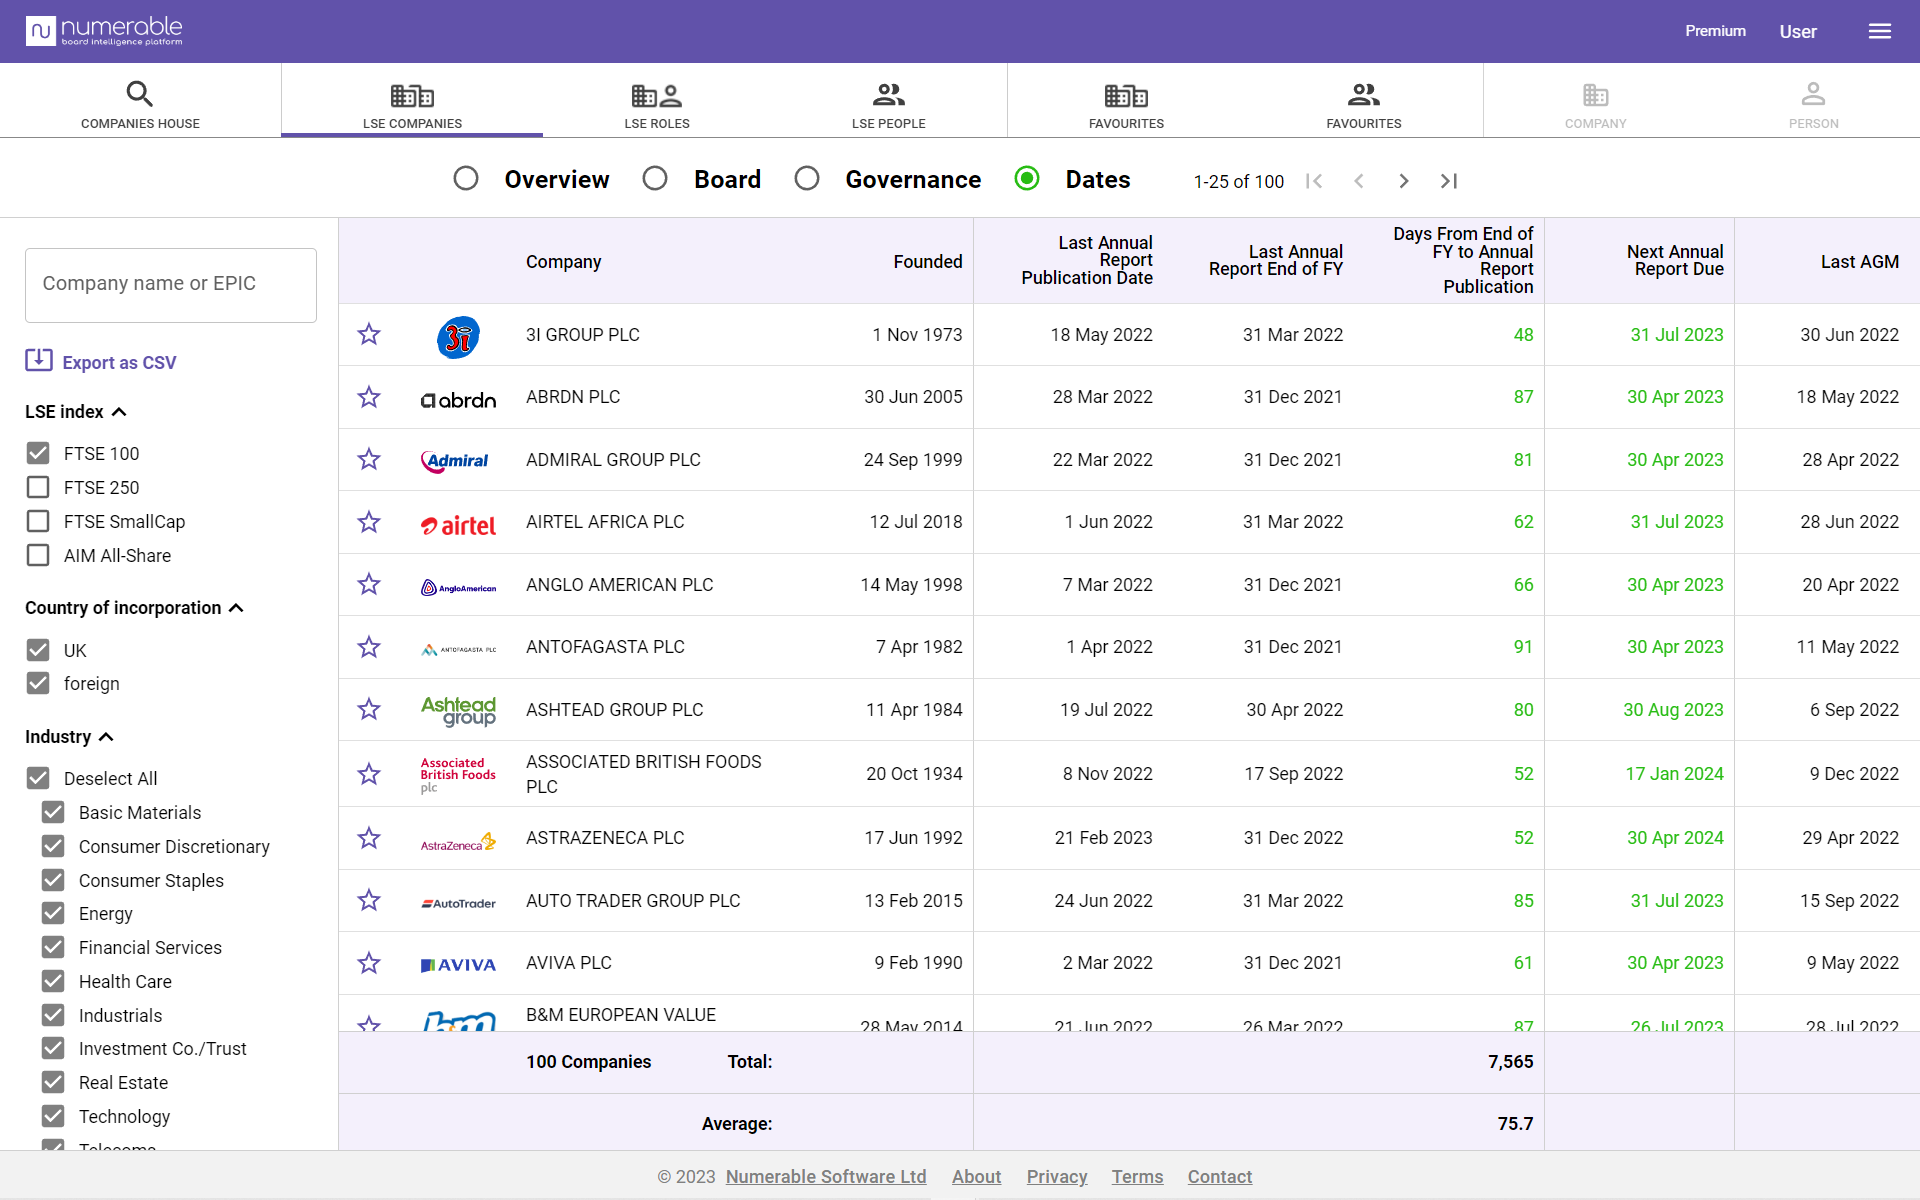Go to first page icon
The image size is (1920, 1200).
(1314, 181)
